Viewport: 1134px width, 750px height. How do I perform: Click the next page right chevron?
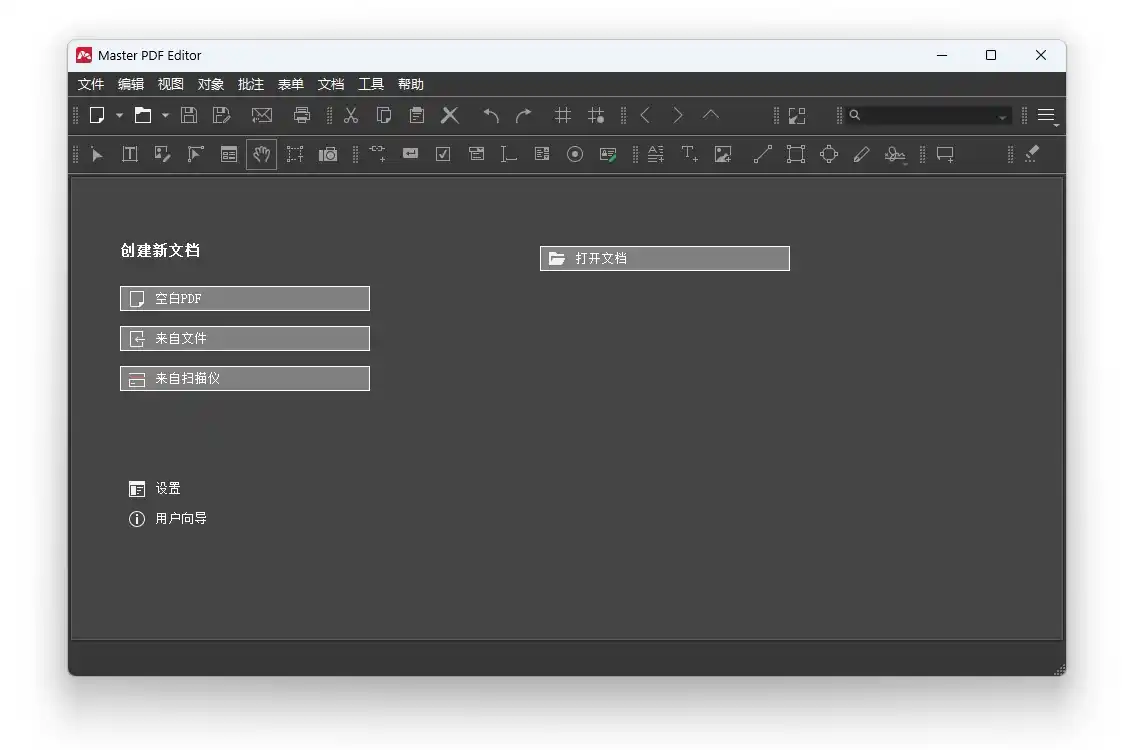click(678, 115)
